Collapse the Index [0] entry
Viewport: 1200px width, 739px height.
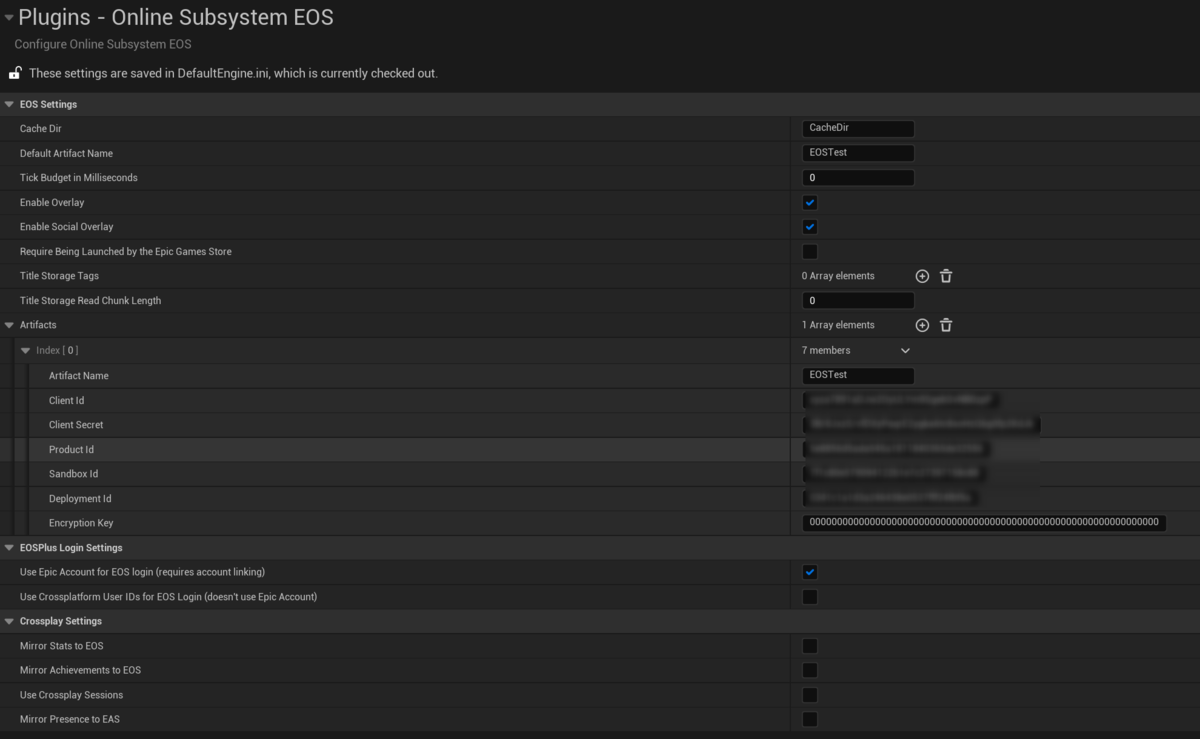(x=26, y=350)
